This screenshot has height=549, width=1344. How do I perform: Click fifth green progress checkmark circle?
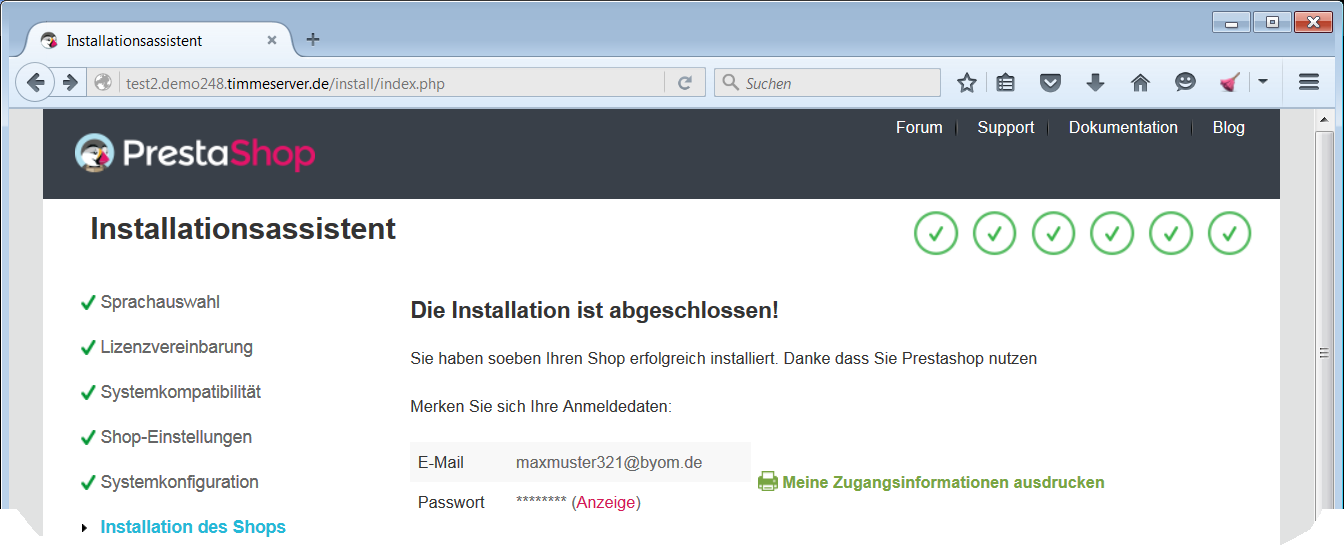coord(1171,234)
